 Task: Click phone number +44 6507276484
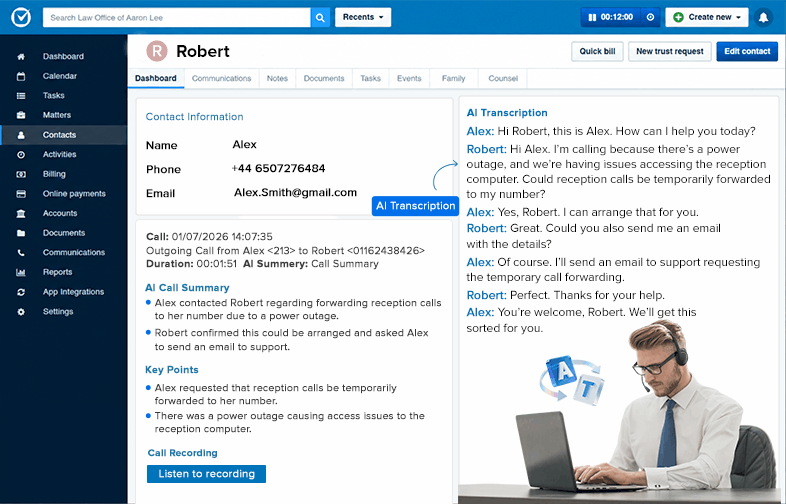click(x=278, y=169)
